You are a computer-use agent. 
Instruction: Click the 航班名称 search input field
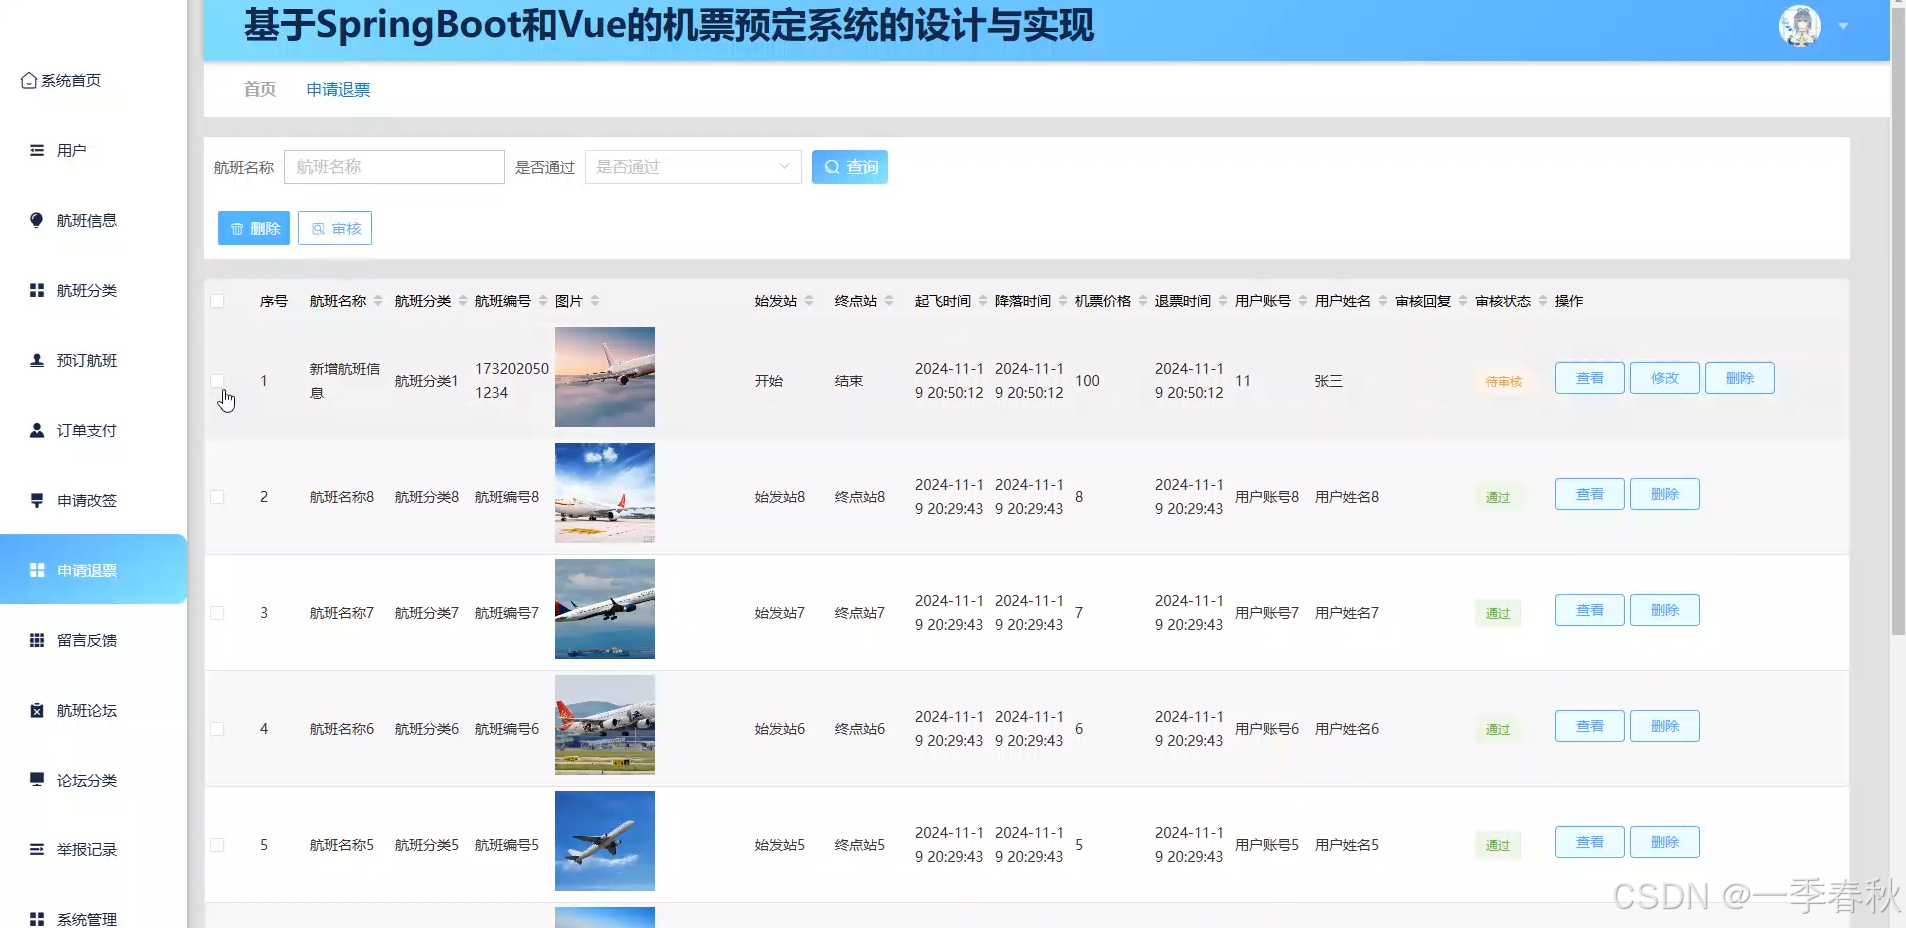click(x=394, y=167)
